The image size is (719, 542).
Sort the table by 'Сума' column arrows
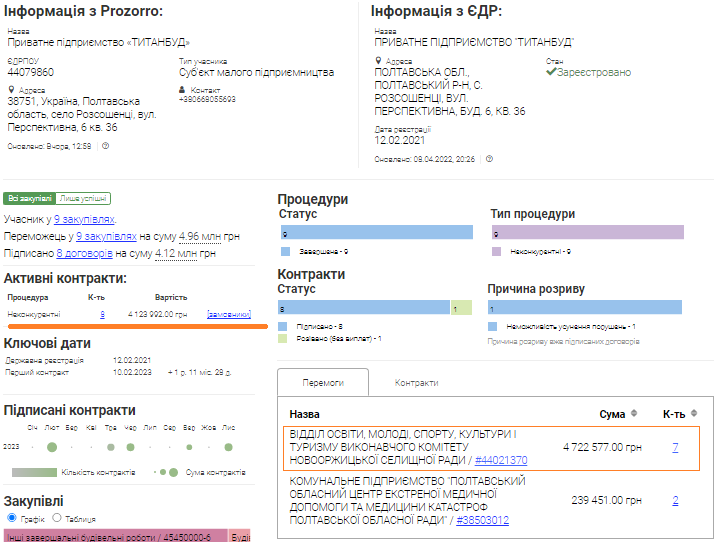[x=633, y=414]
